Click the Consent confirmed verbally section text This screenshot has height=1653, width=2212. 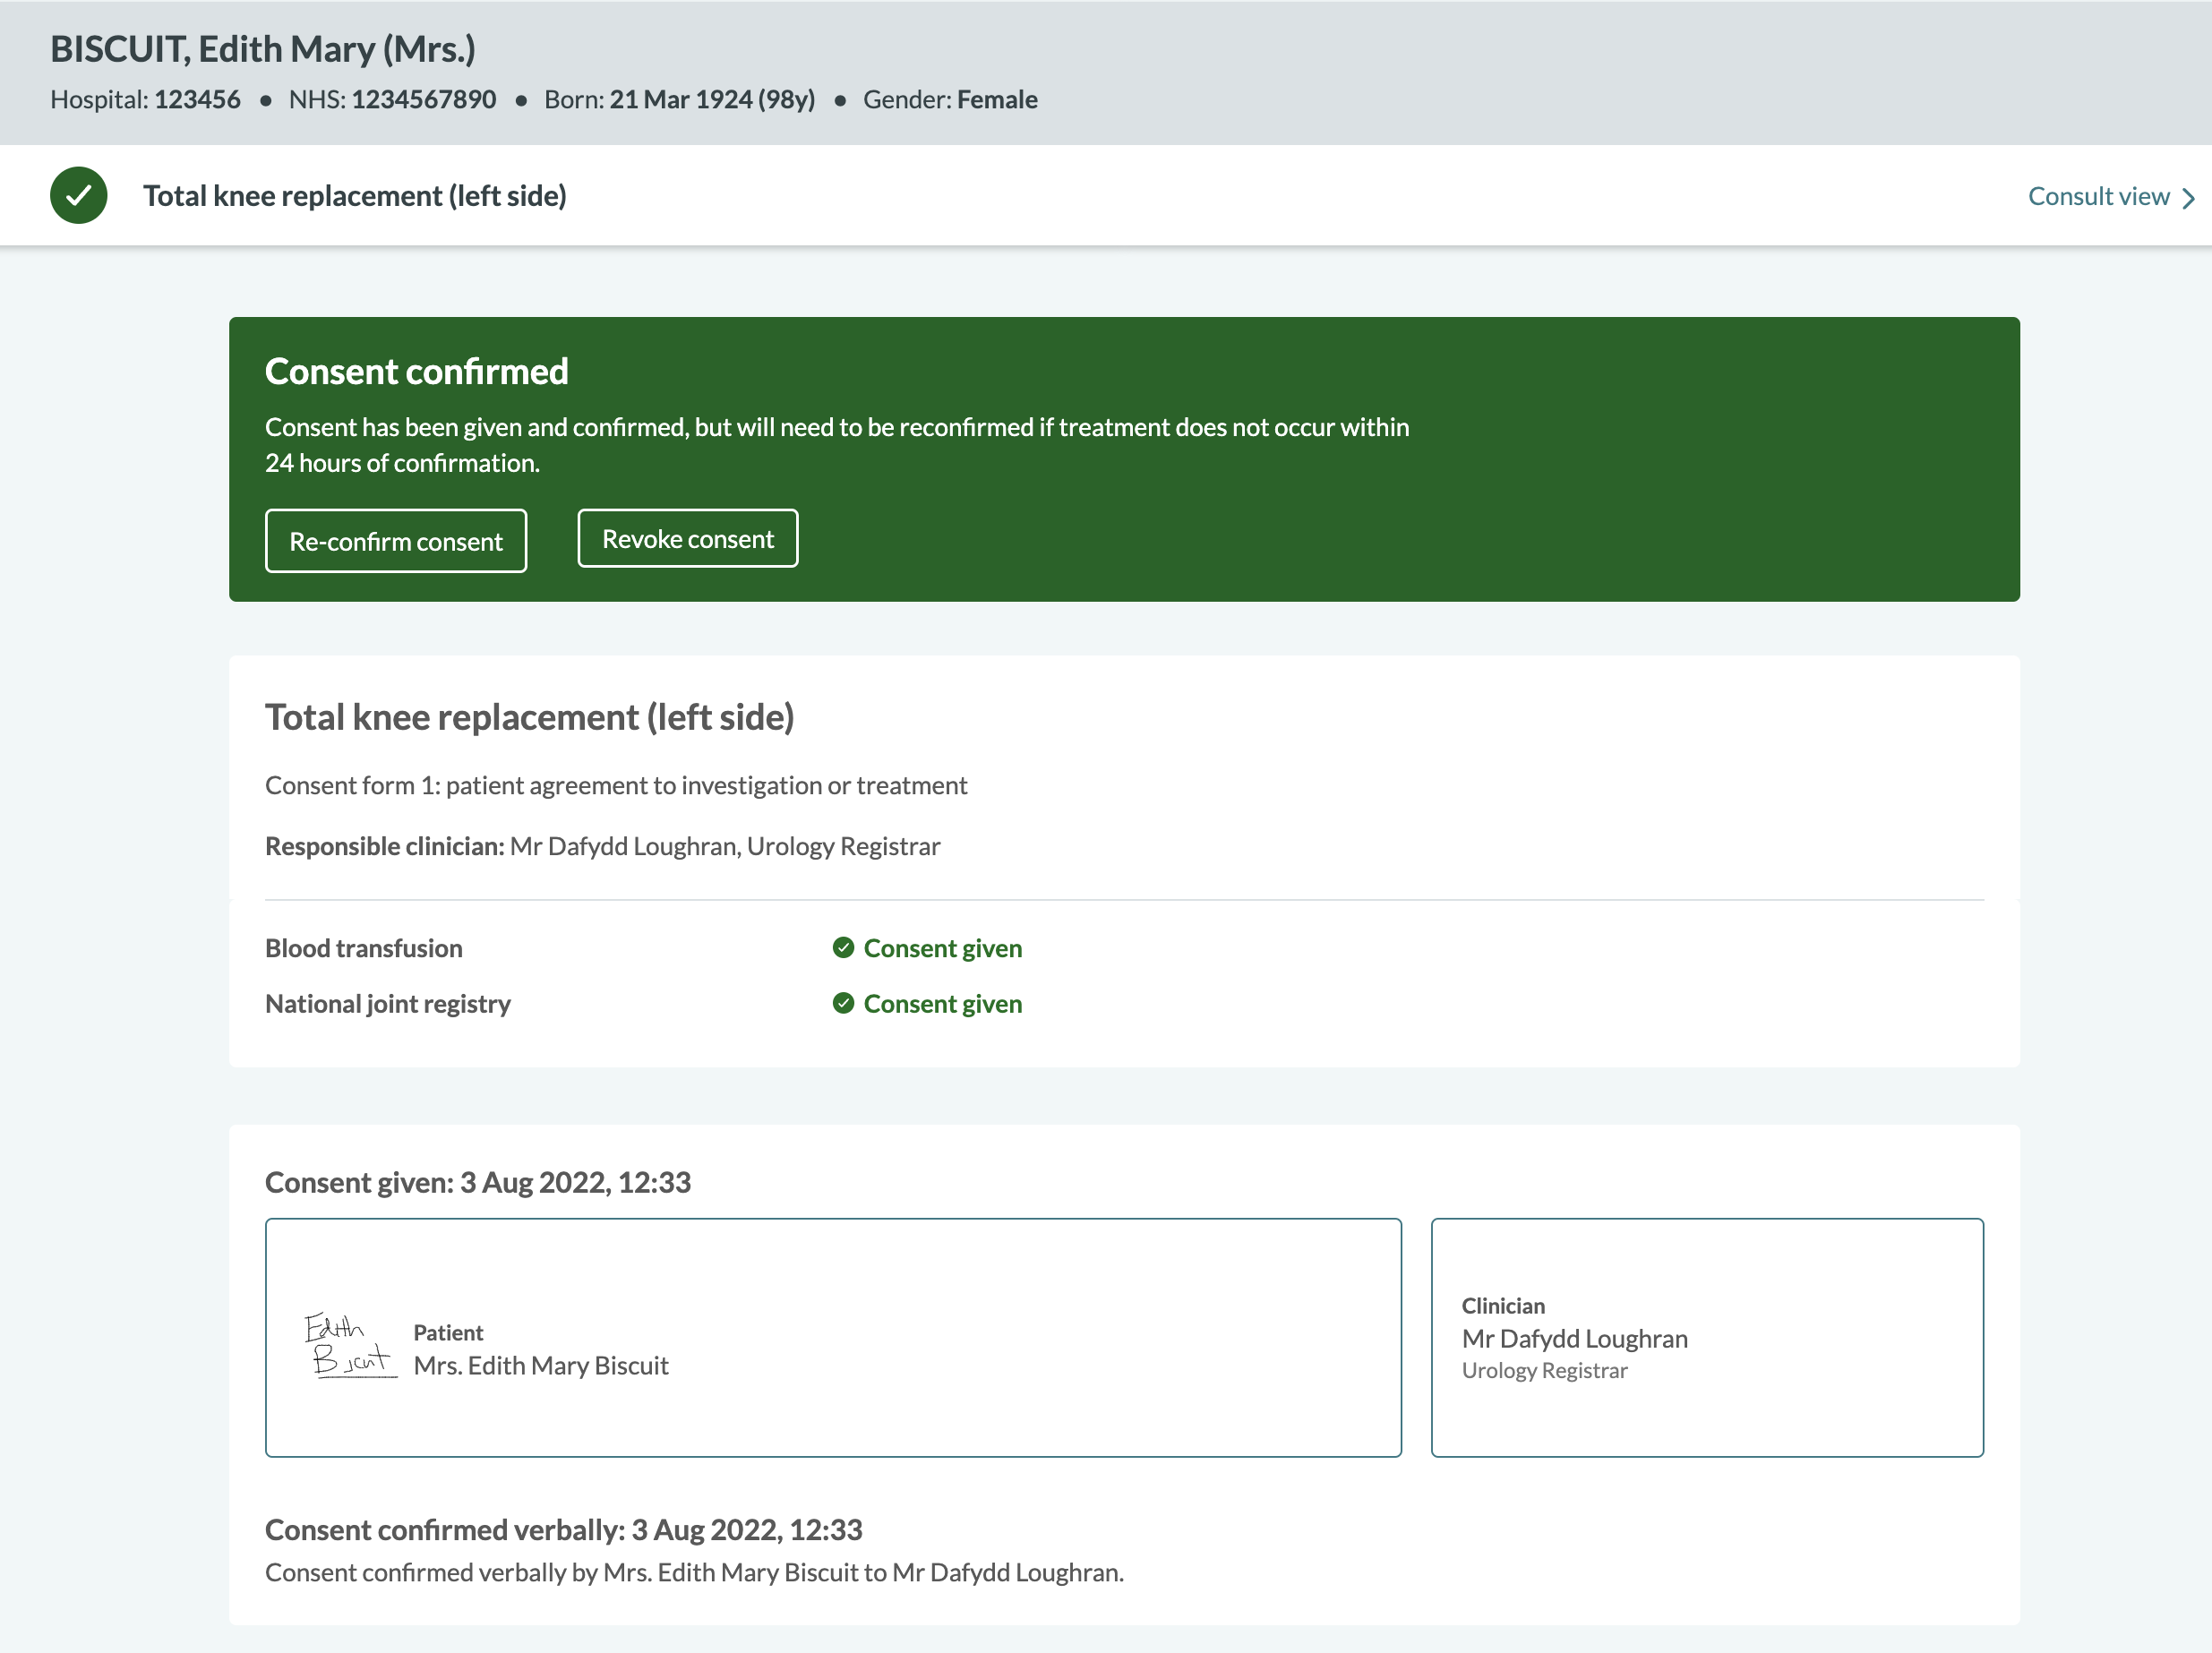[x=694, y=1572]
